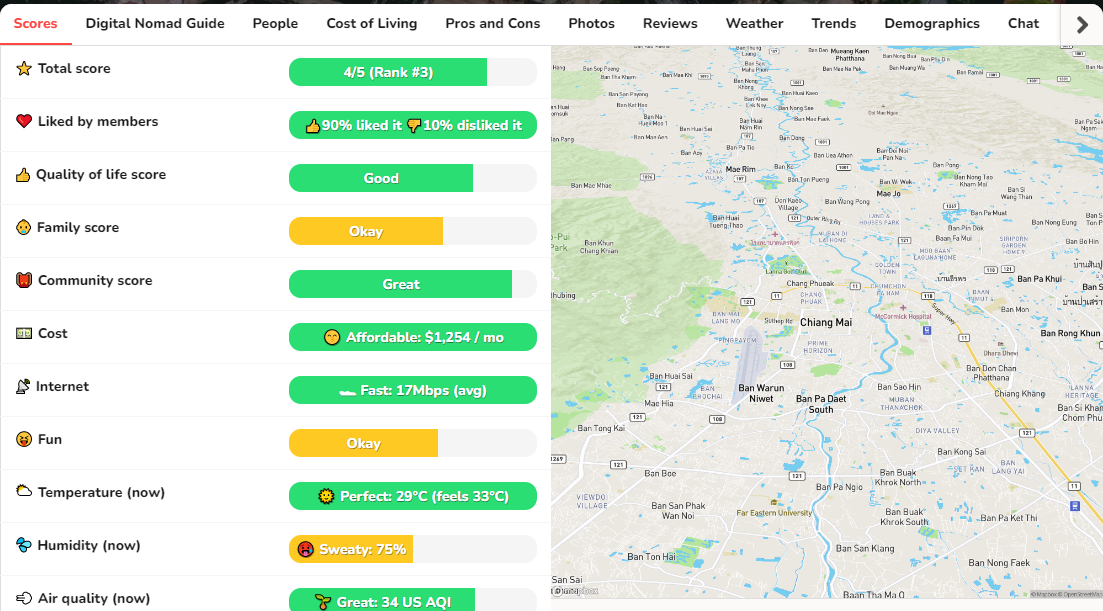
Task: Click the Quality of life score label
Action: point(101,174)
